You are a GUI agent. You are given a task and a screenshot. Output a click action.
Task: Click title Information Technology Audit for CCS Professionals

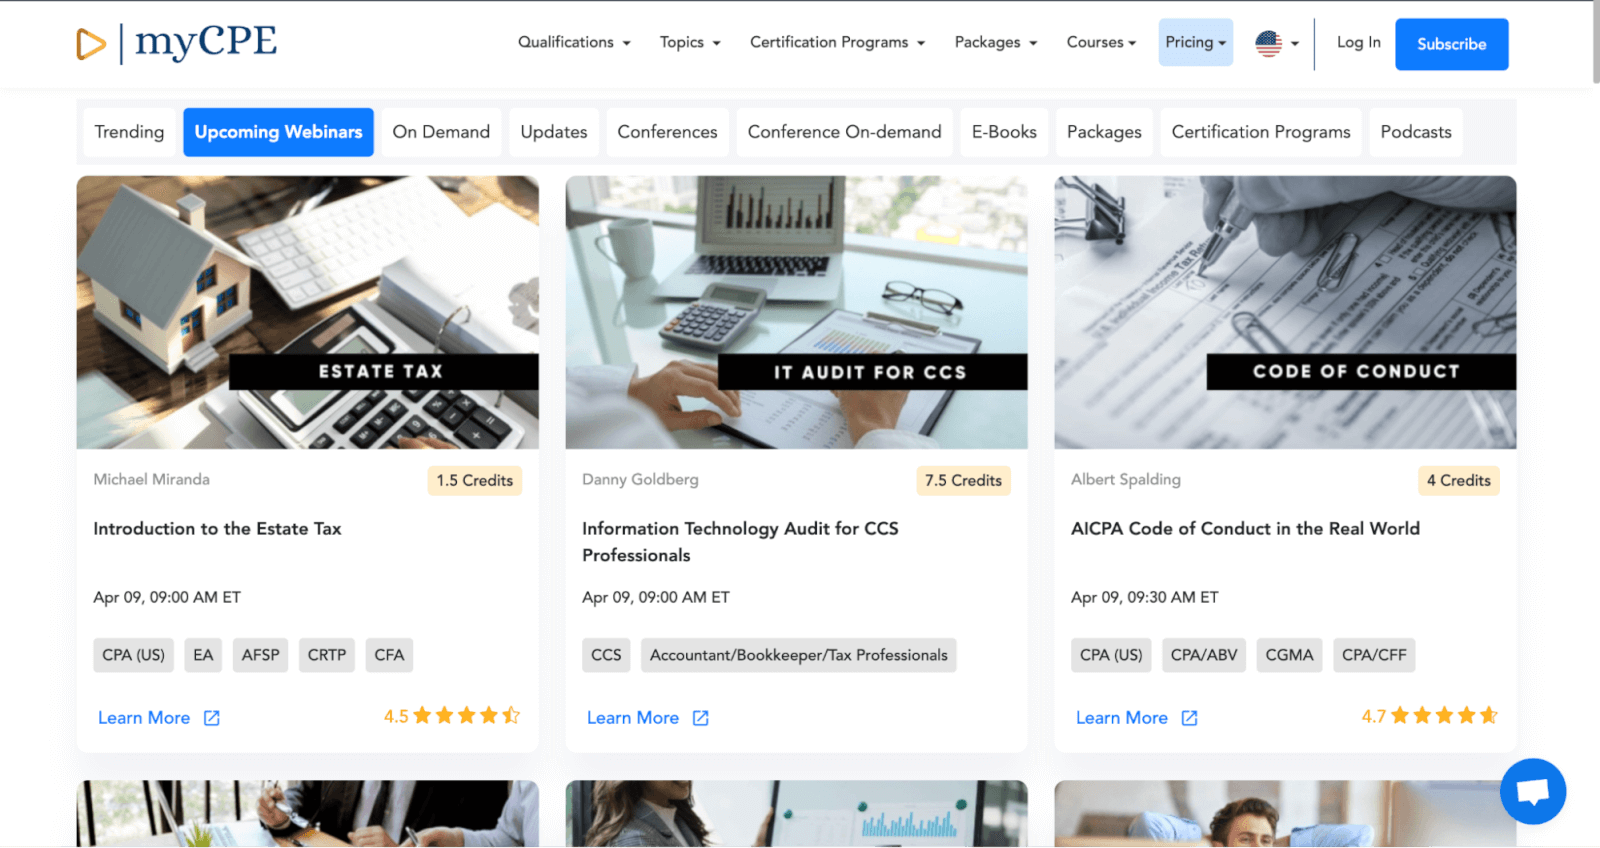point(740,542)
